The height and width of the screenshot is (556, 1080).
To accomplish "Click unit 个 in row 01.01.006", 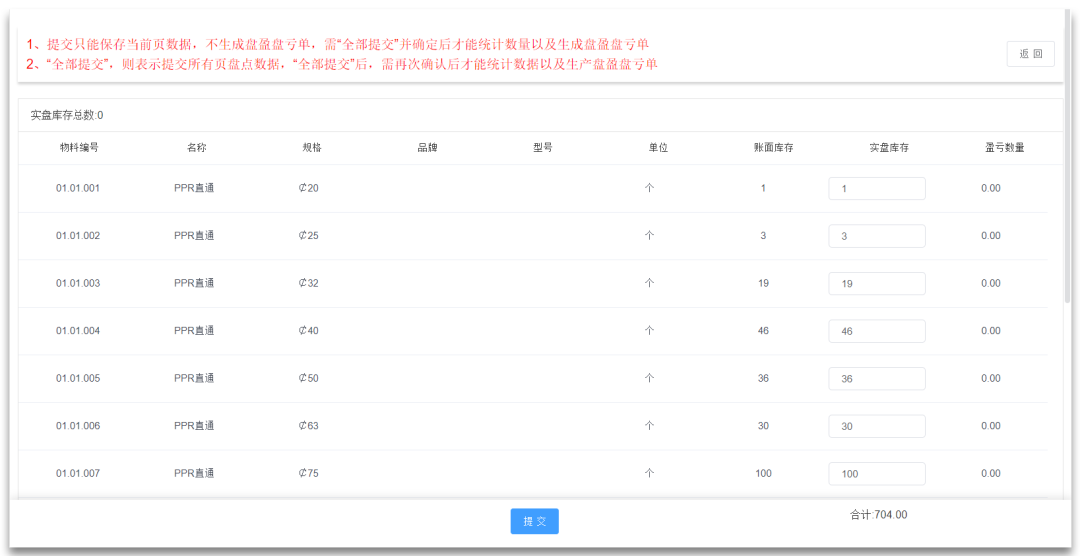I will (649, 426).
